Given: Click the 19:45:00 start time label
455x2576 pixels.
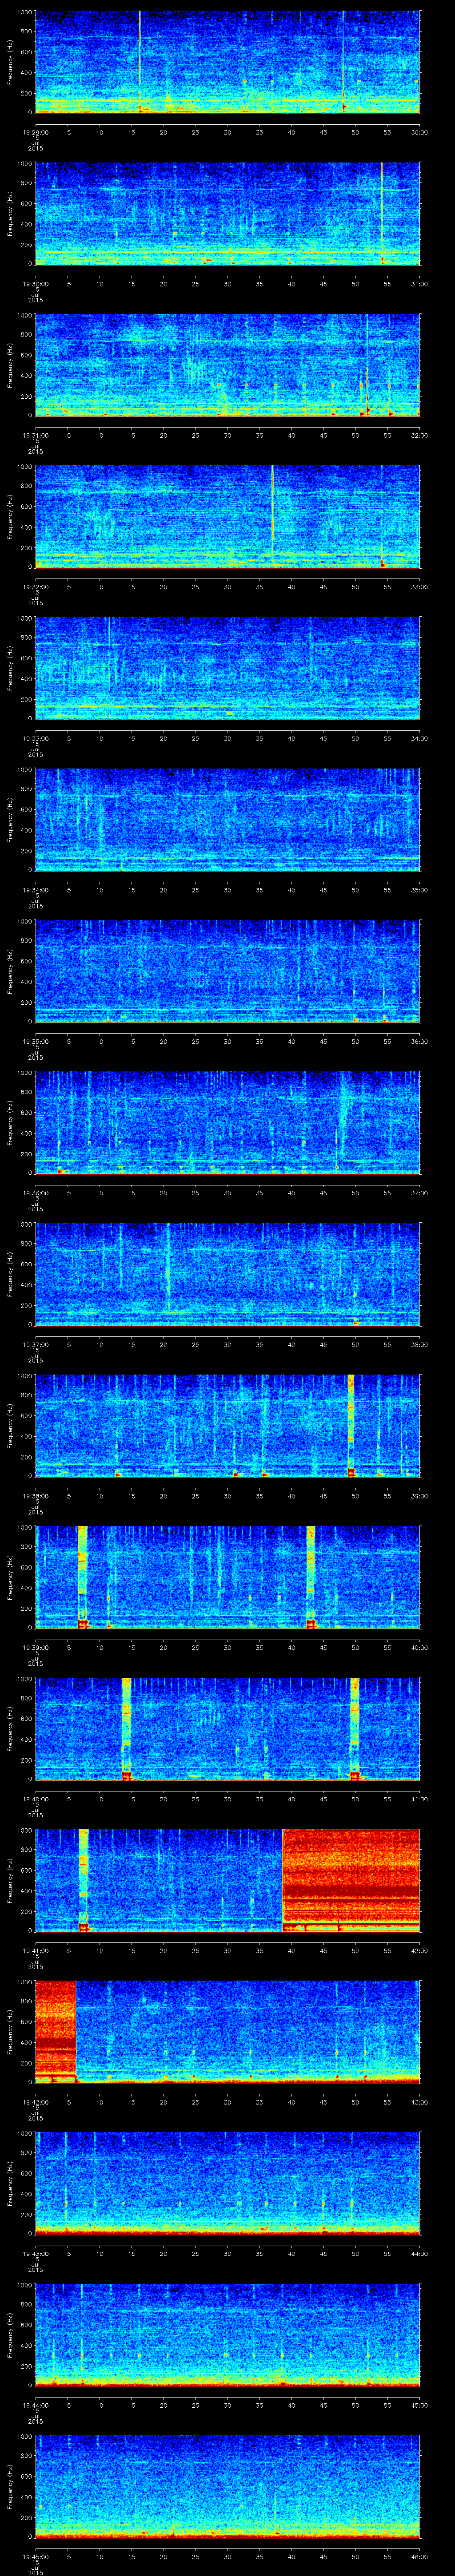Looking at the screenshot, I should [35, 2556].
